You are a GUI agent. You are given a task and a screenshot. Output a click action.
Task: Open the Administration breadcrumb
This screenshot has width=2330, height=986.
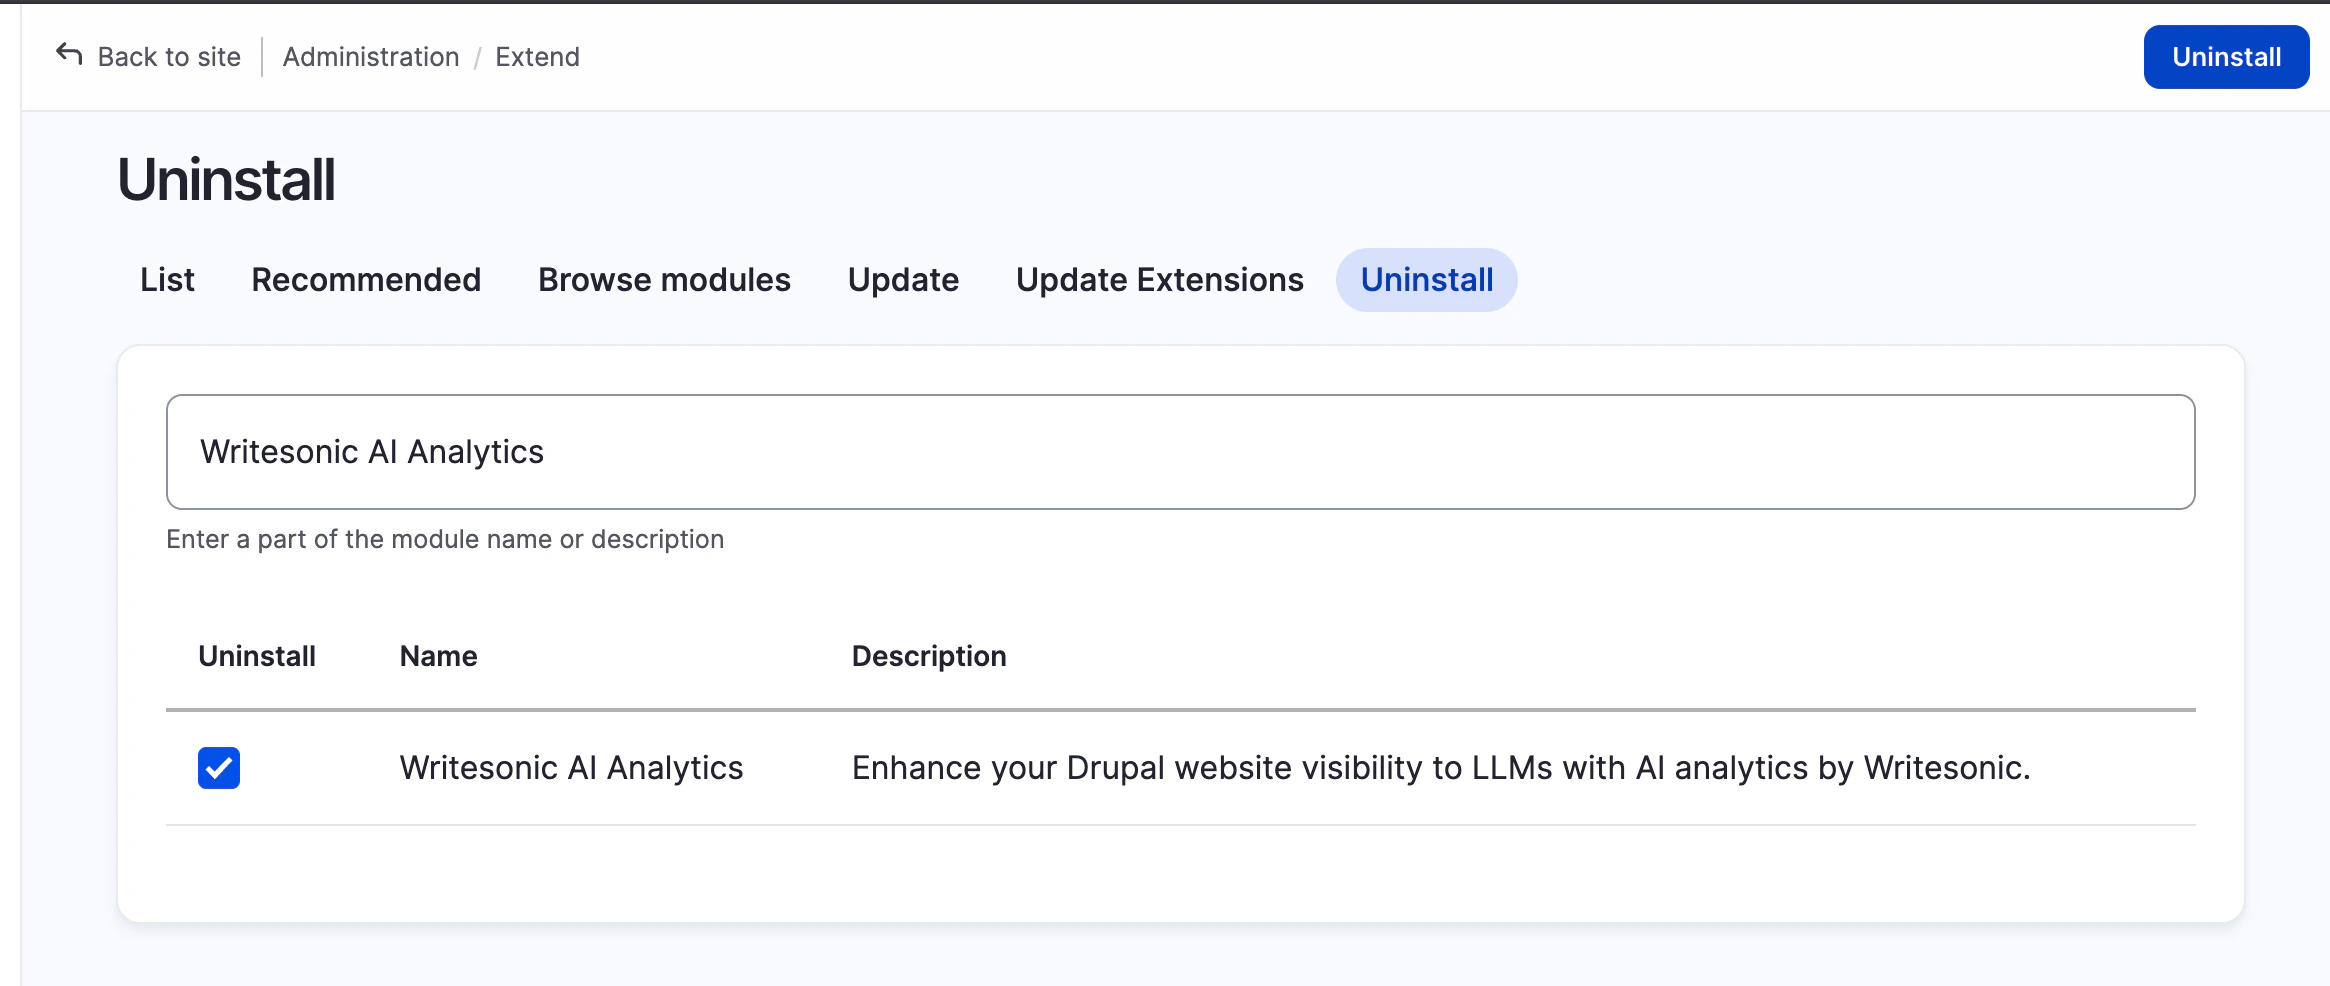371,57
